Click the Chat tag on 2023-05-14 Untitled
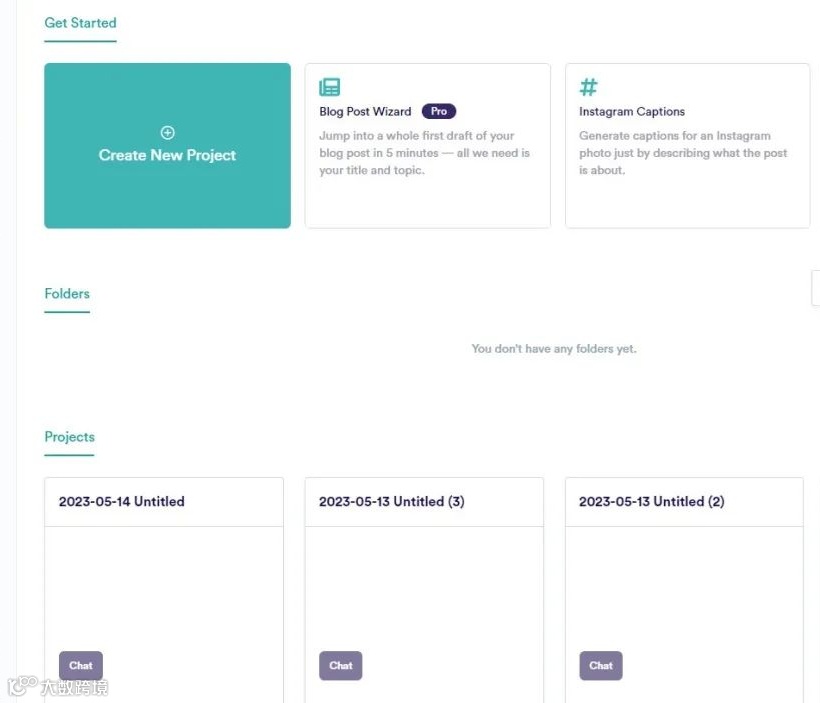The image size is (820, 703). pyautogui.click(x=81, y=665)
